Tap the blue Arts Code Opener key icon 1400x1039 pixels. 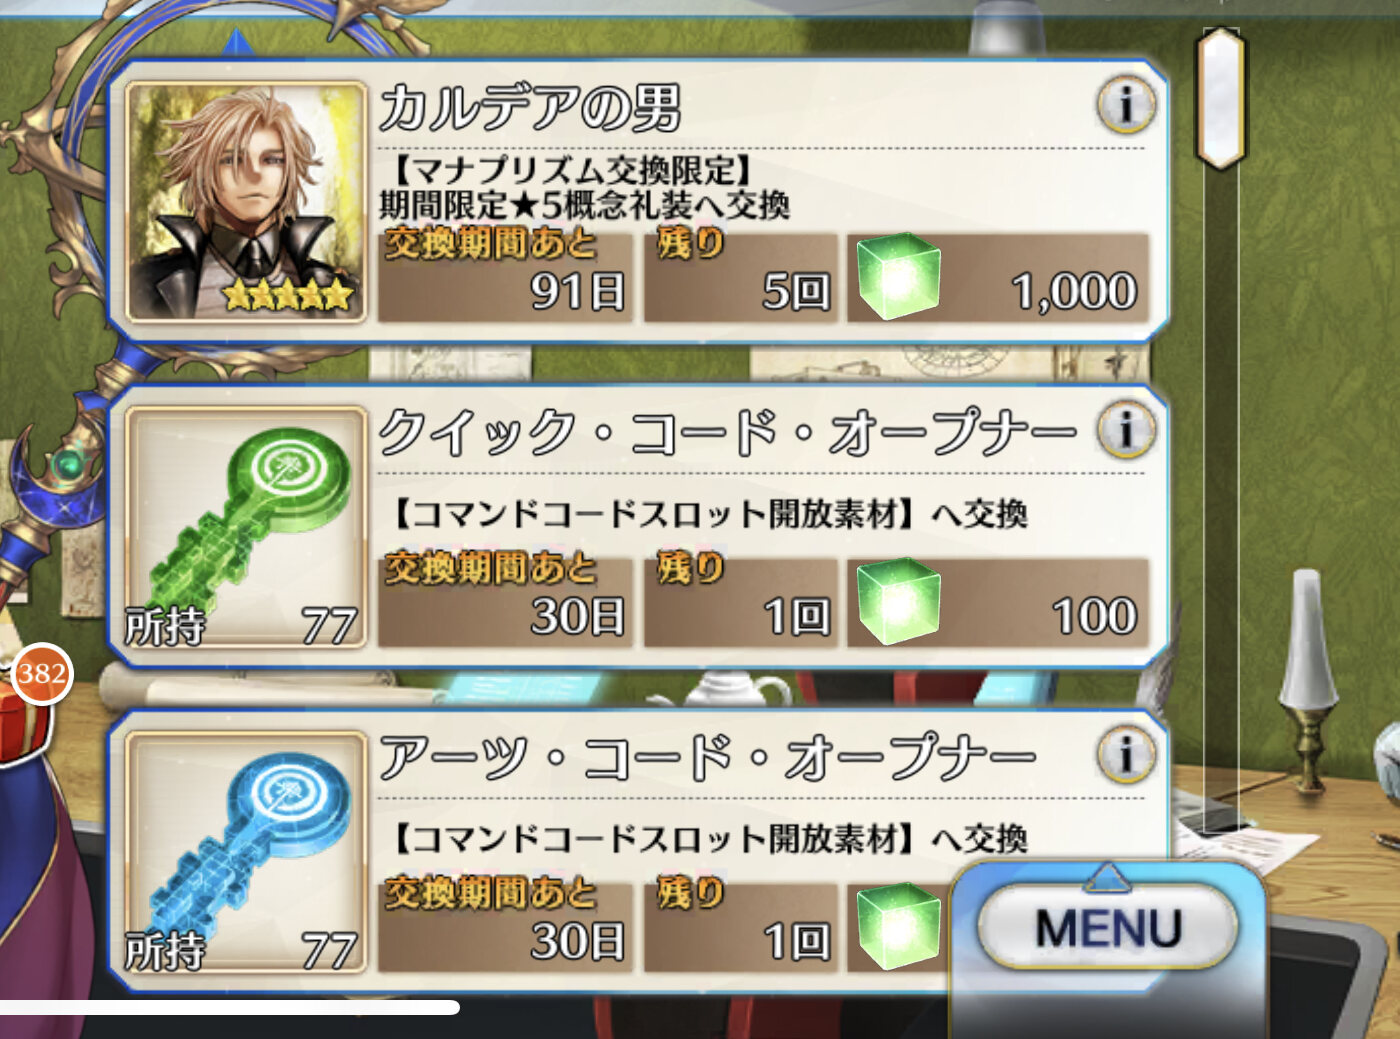[246, 852]
